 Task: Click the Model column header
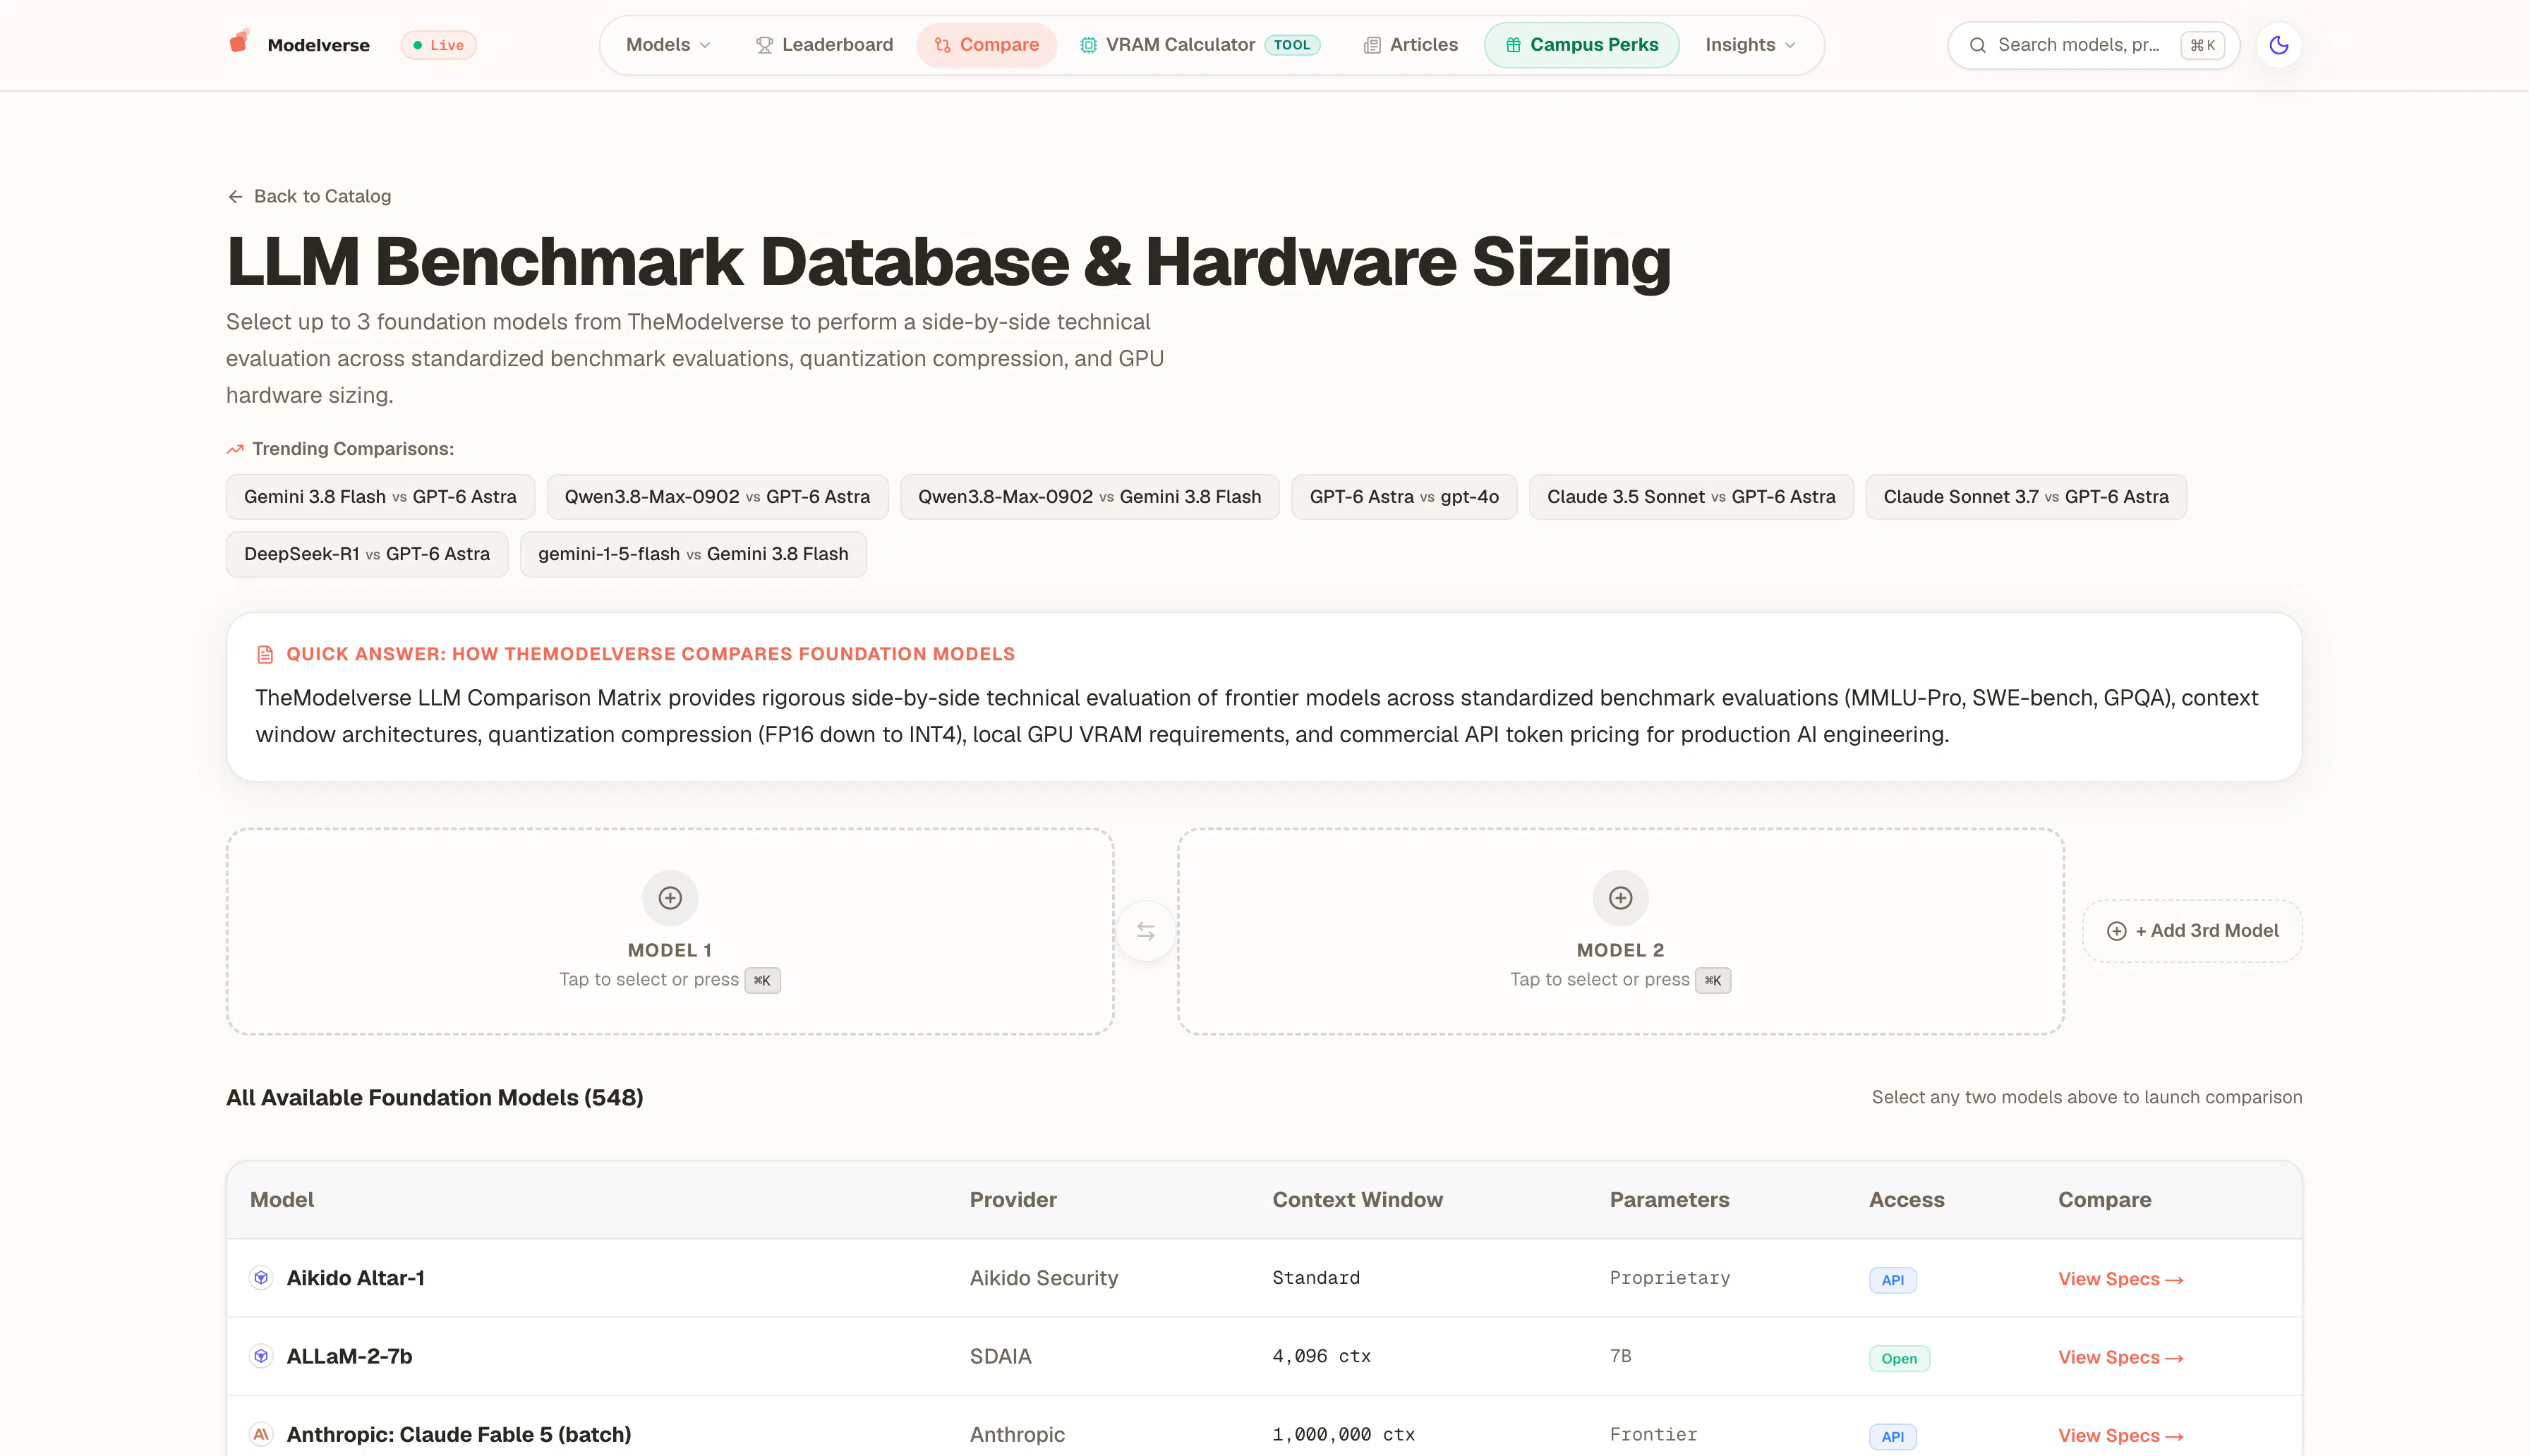(x=281, y=1199)
